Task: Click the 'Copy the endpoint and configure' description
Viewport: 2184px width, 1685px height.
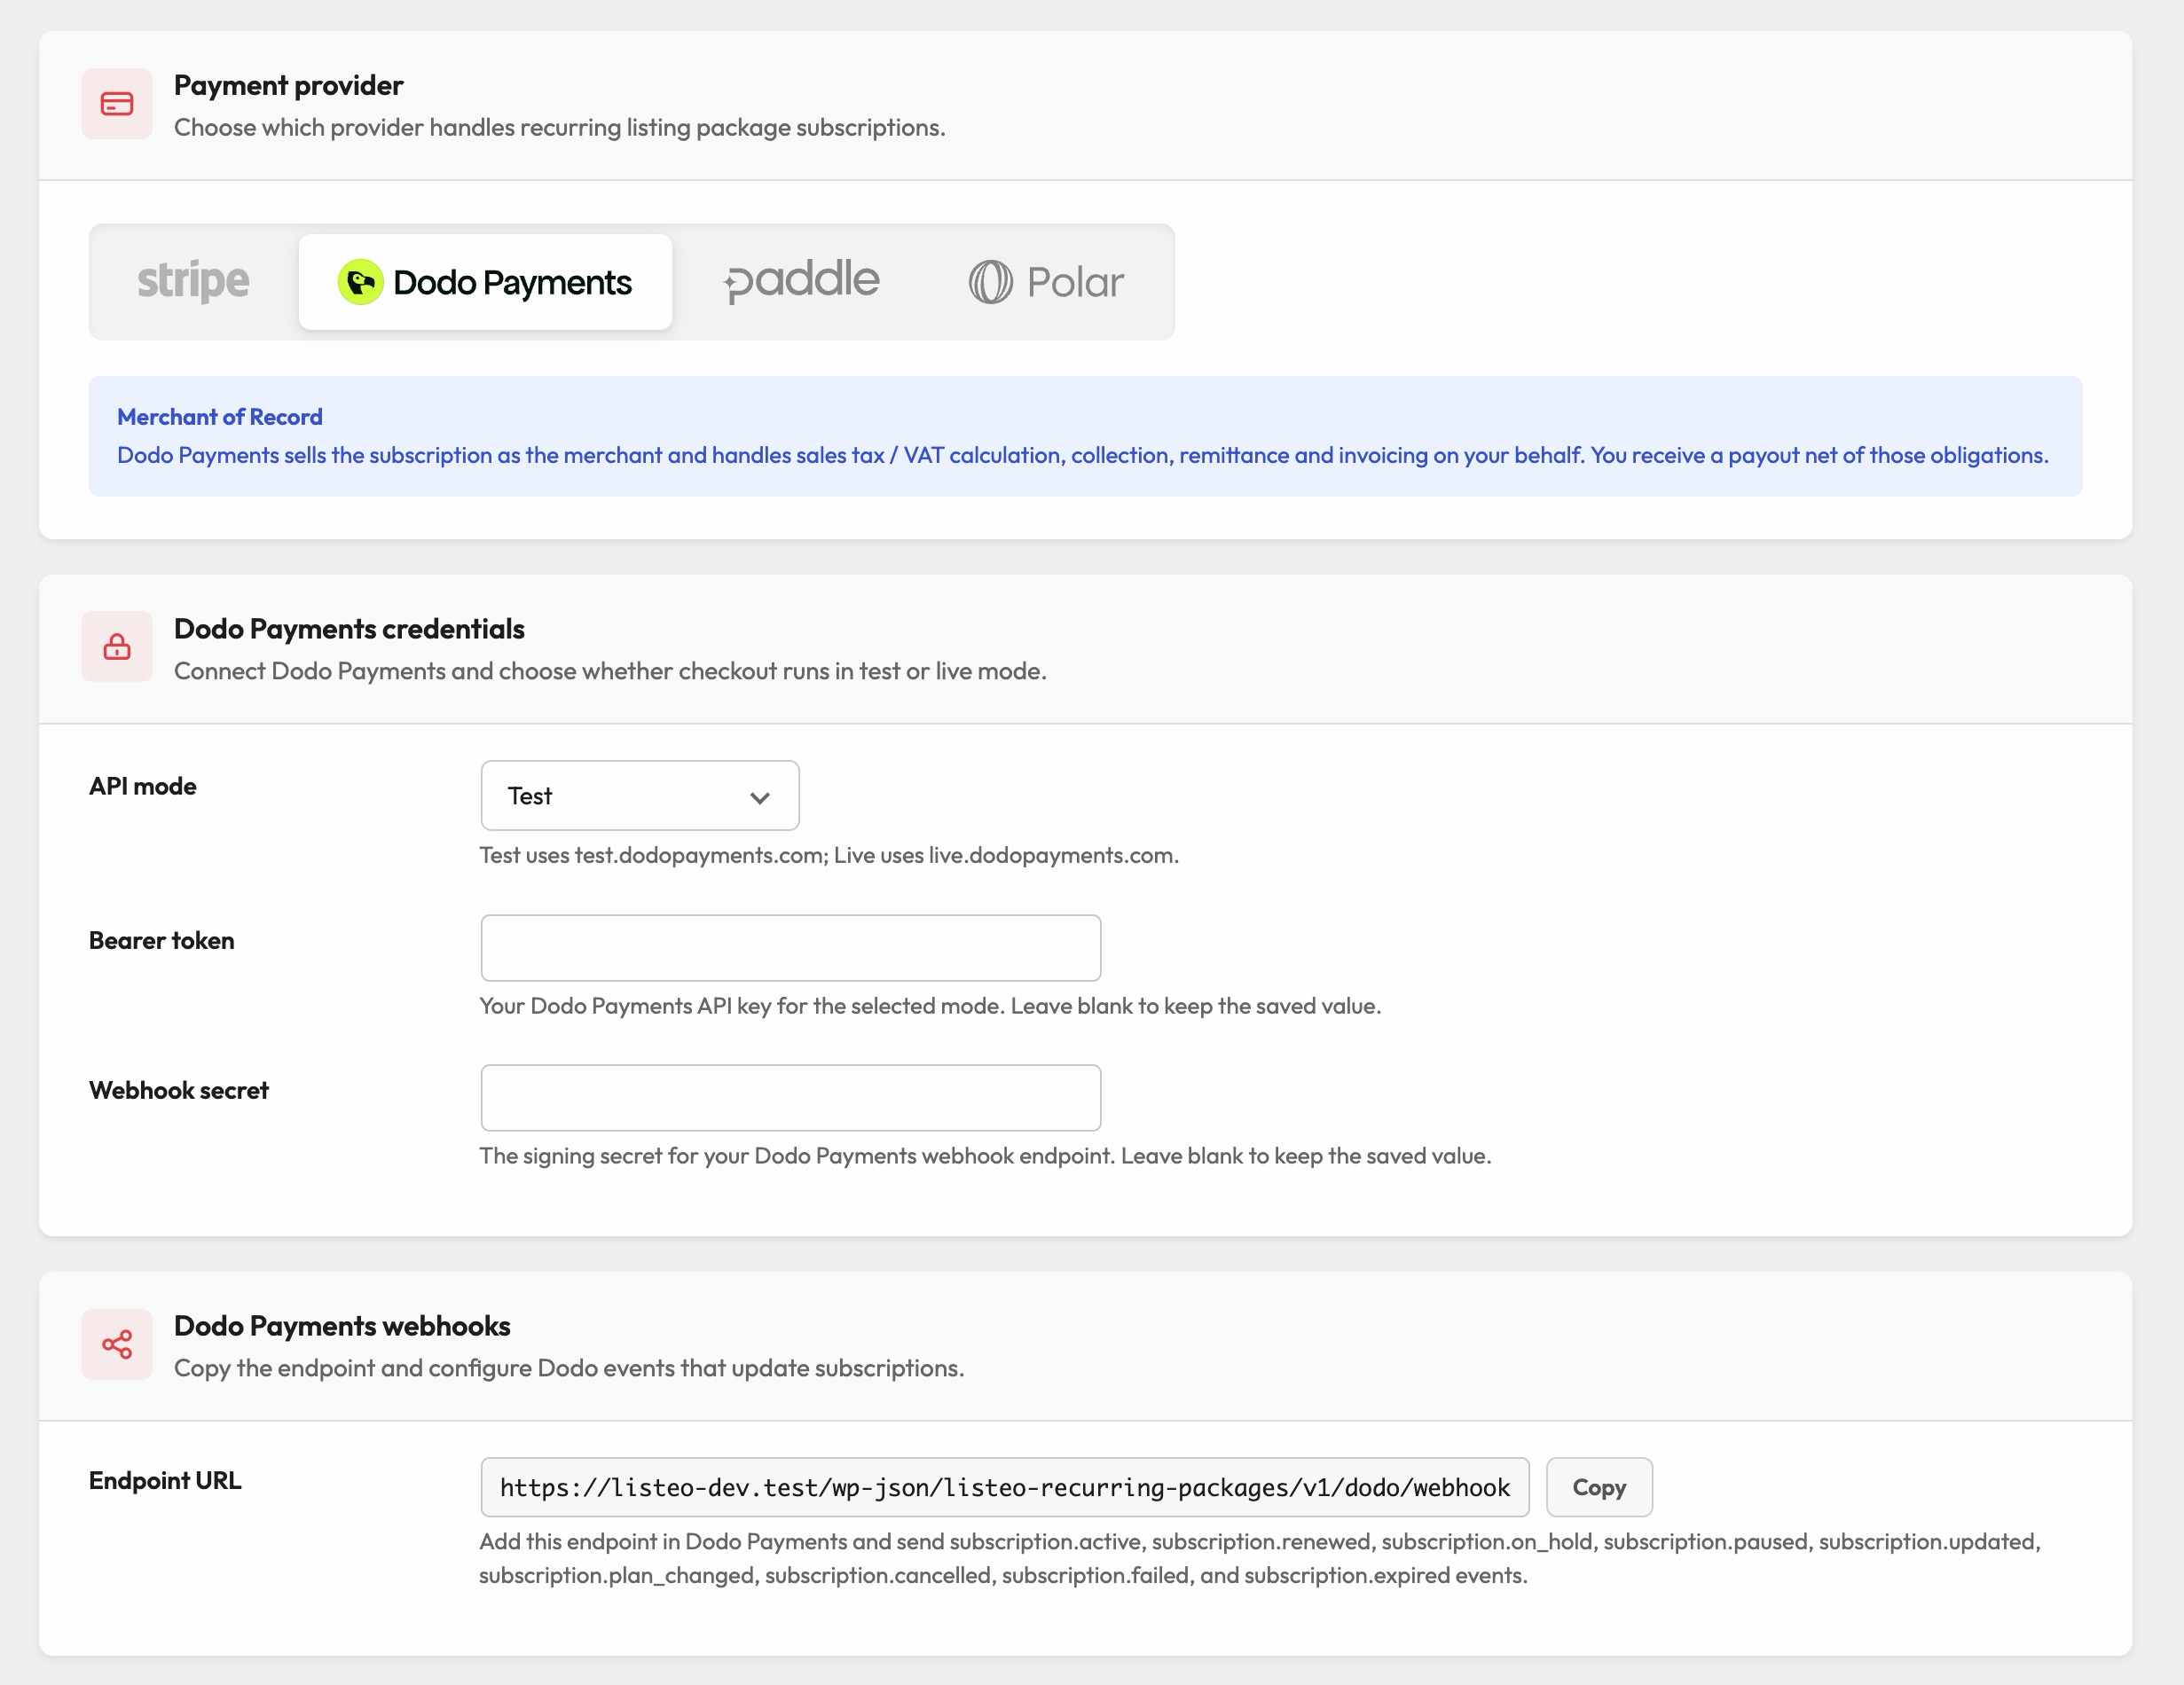Action: coord(569,1368)
